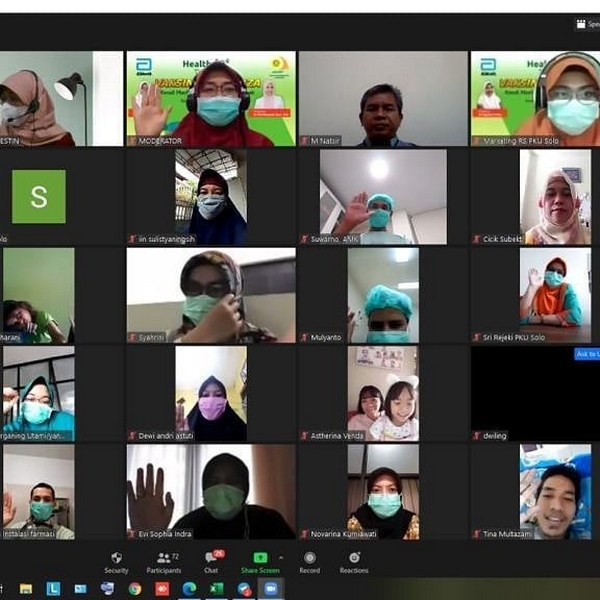Open Google Chrome from the taskbar
The image size is (600, 600).
pyautogui.click(x=135, y=589)
